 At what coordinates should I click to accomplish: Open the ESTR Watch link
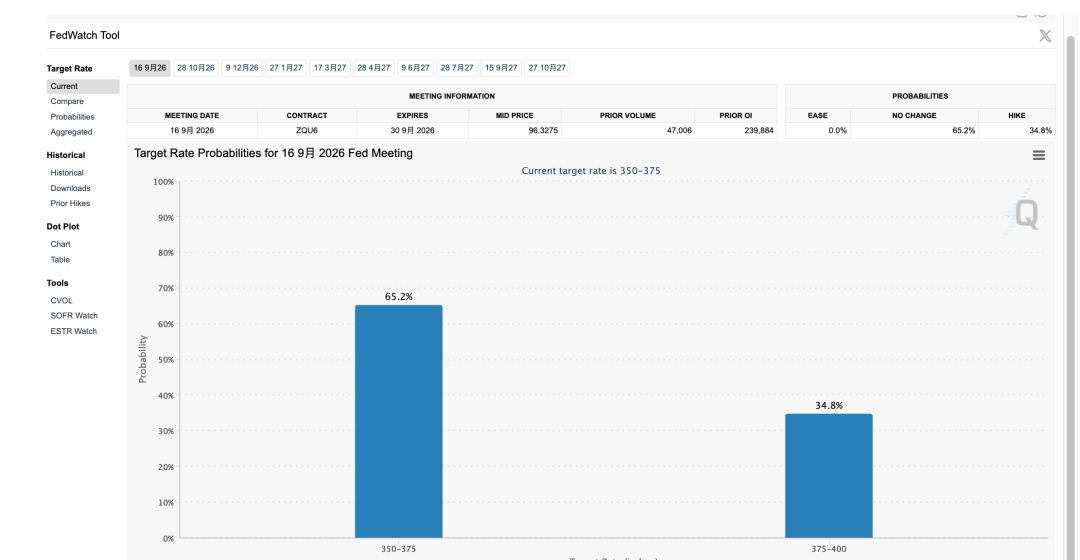coord(74,331)
